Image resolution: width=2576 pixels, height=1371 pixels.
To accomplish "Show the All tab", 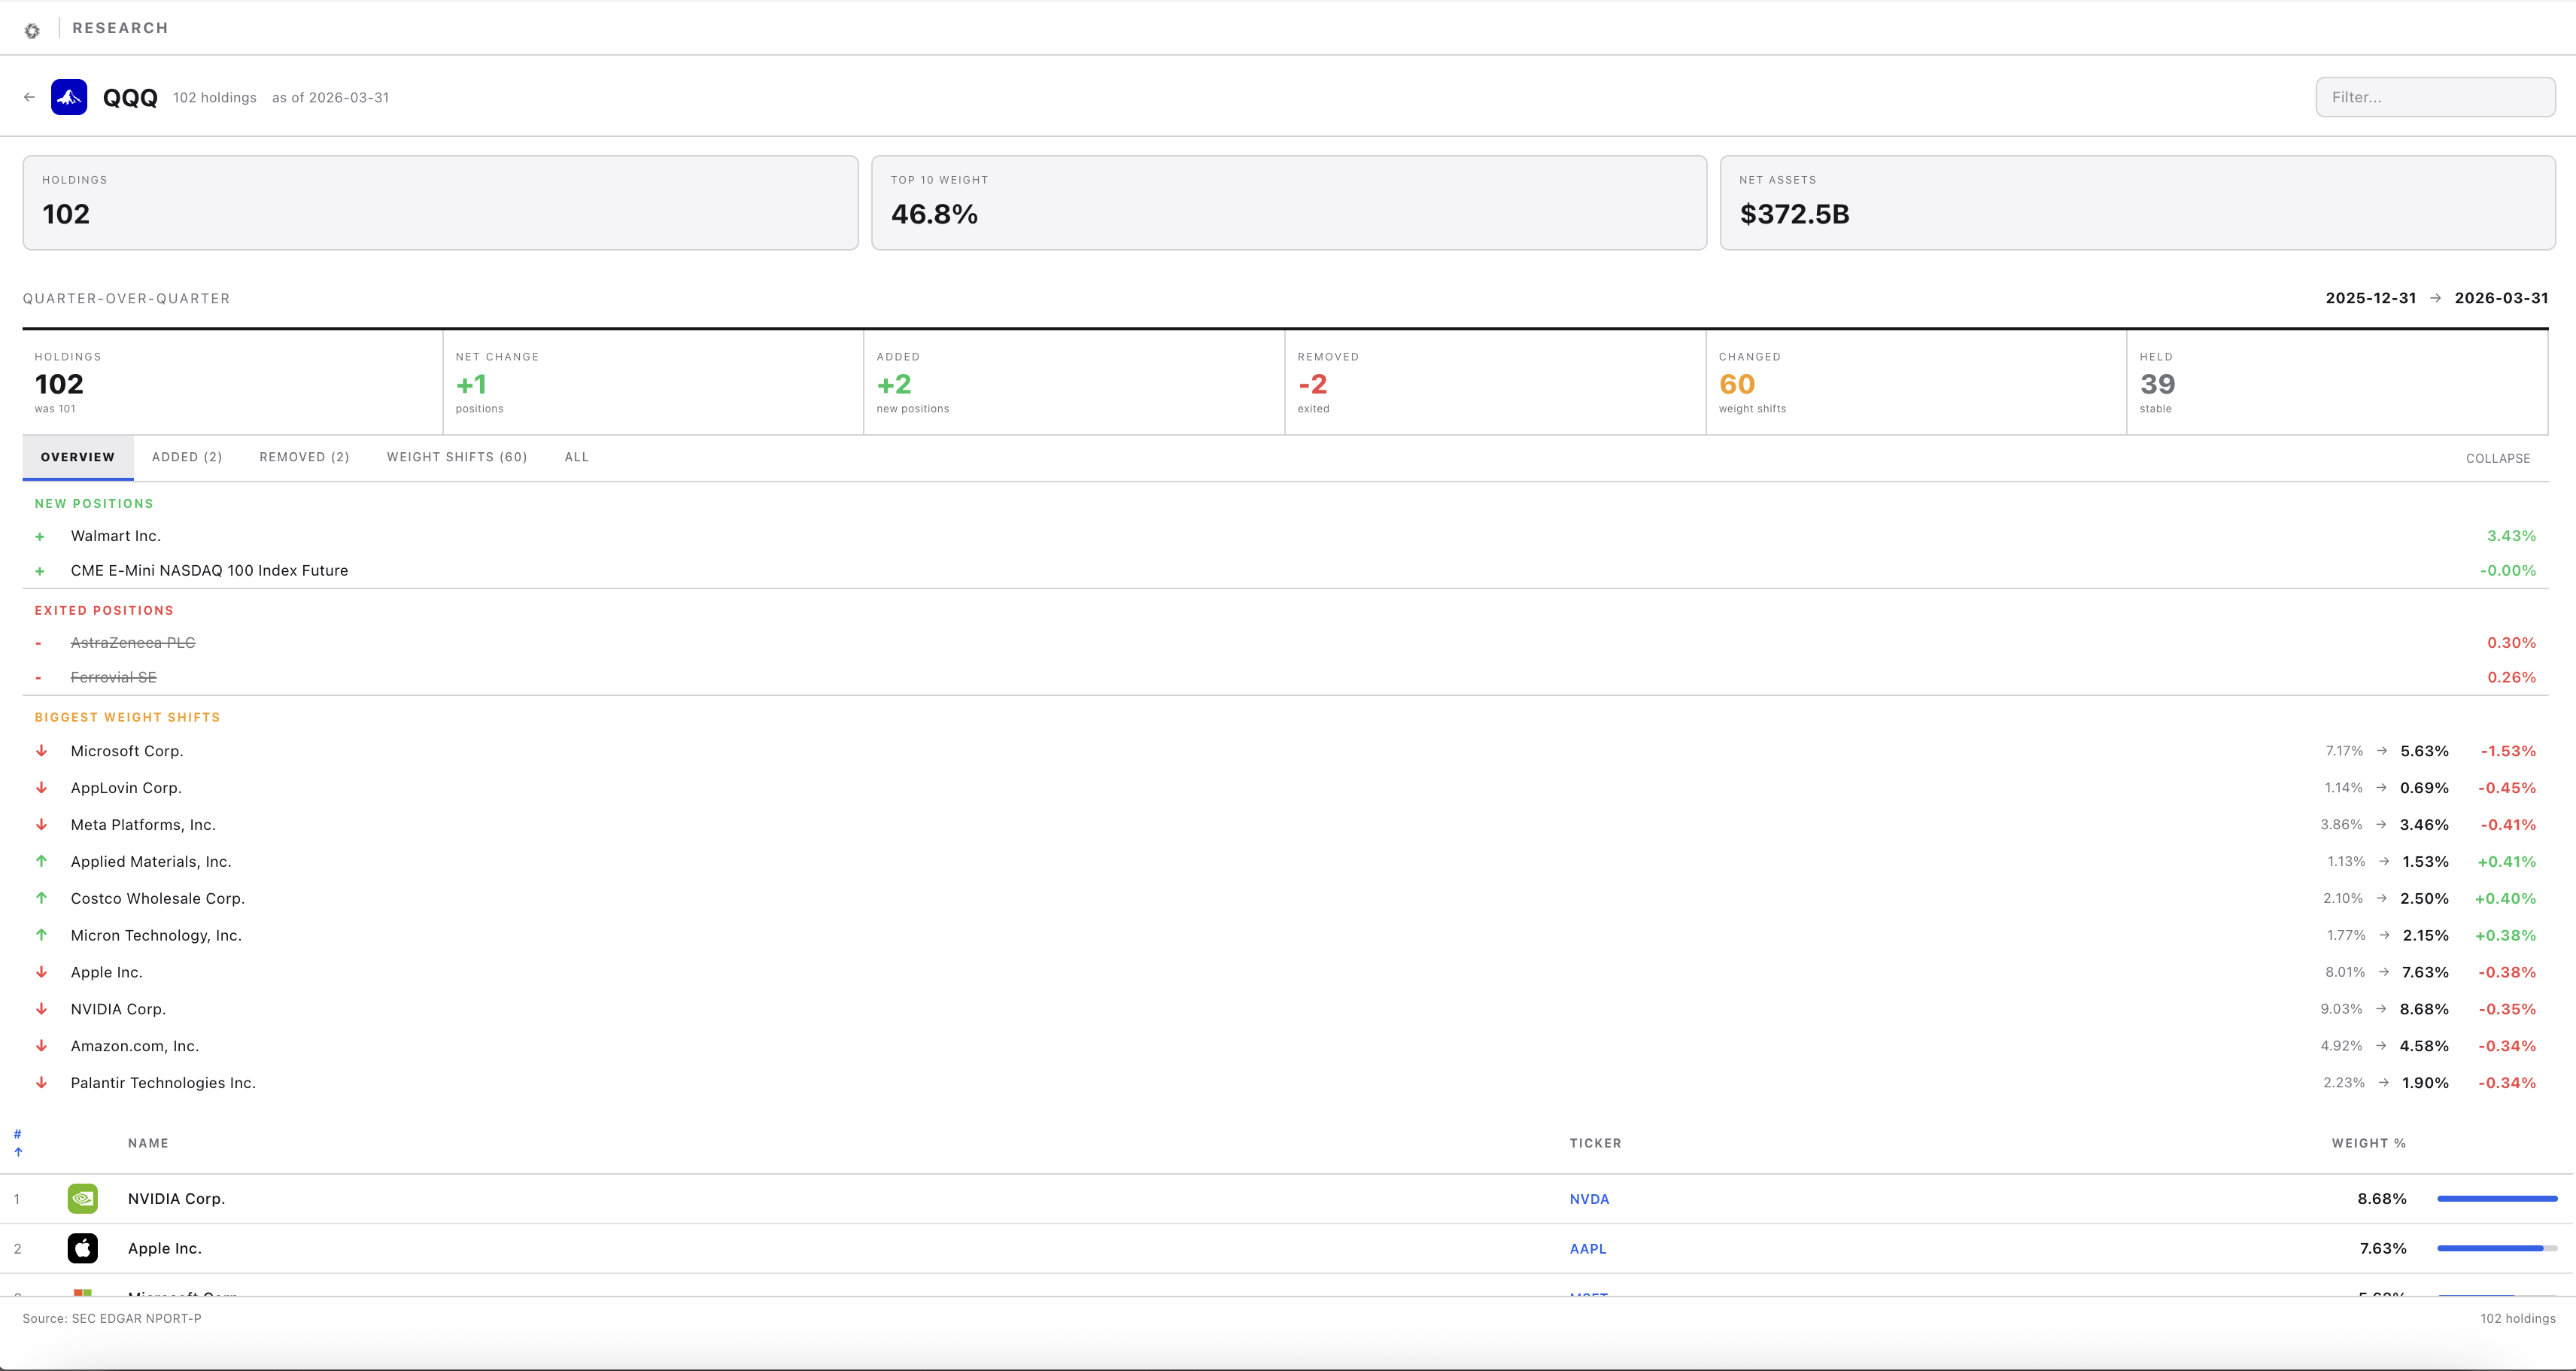I will click(x=577, y=457).
